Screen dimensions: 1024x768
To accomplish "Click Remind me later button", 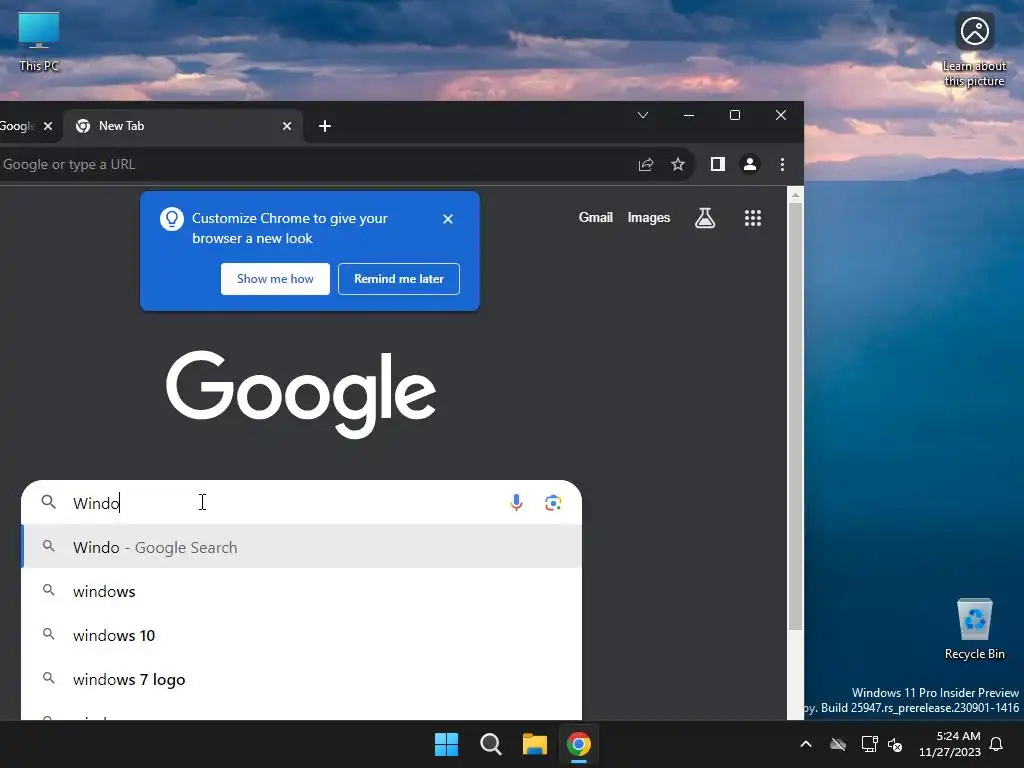I will [x=399, y=279].
